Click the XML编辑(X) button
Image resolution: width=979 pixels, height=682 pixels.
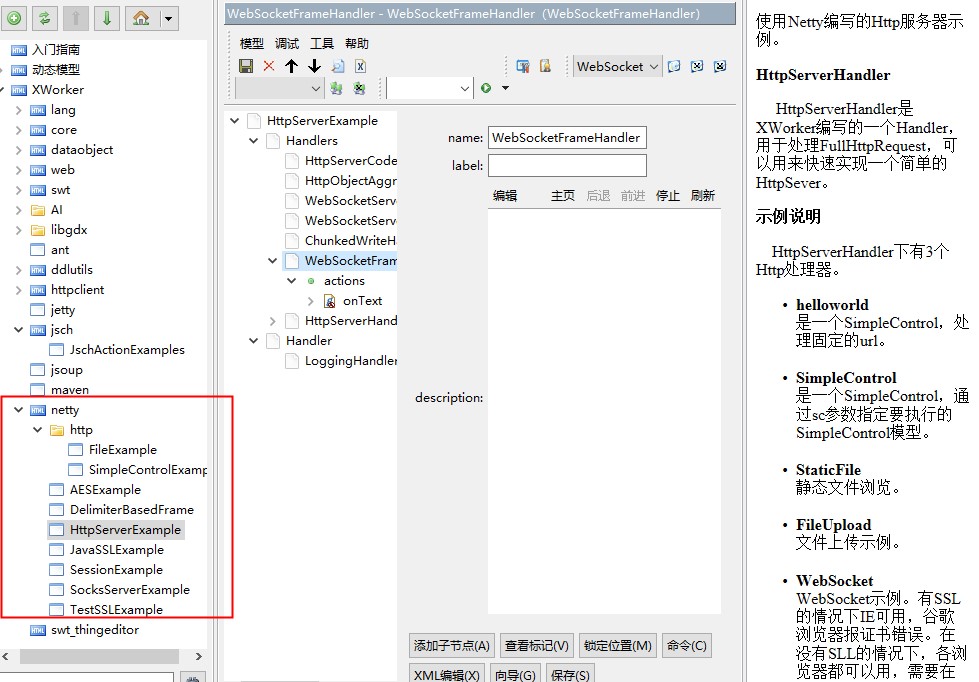pos(446,675)
